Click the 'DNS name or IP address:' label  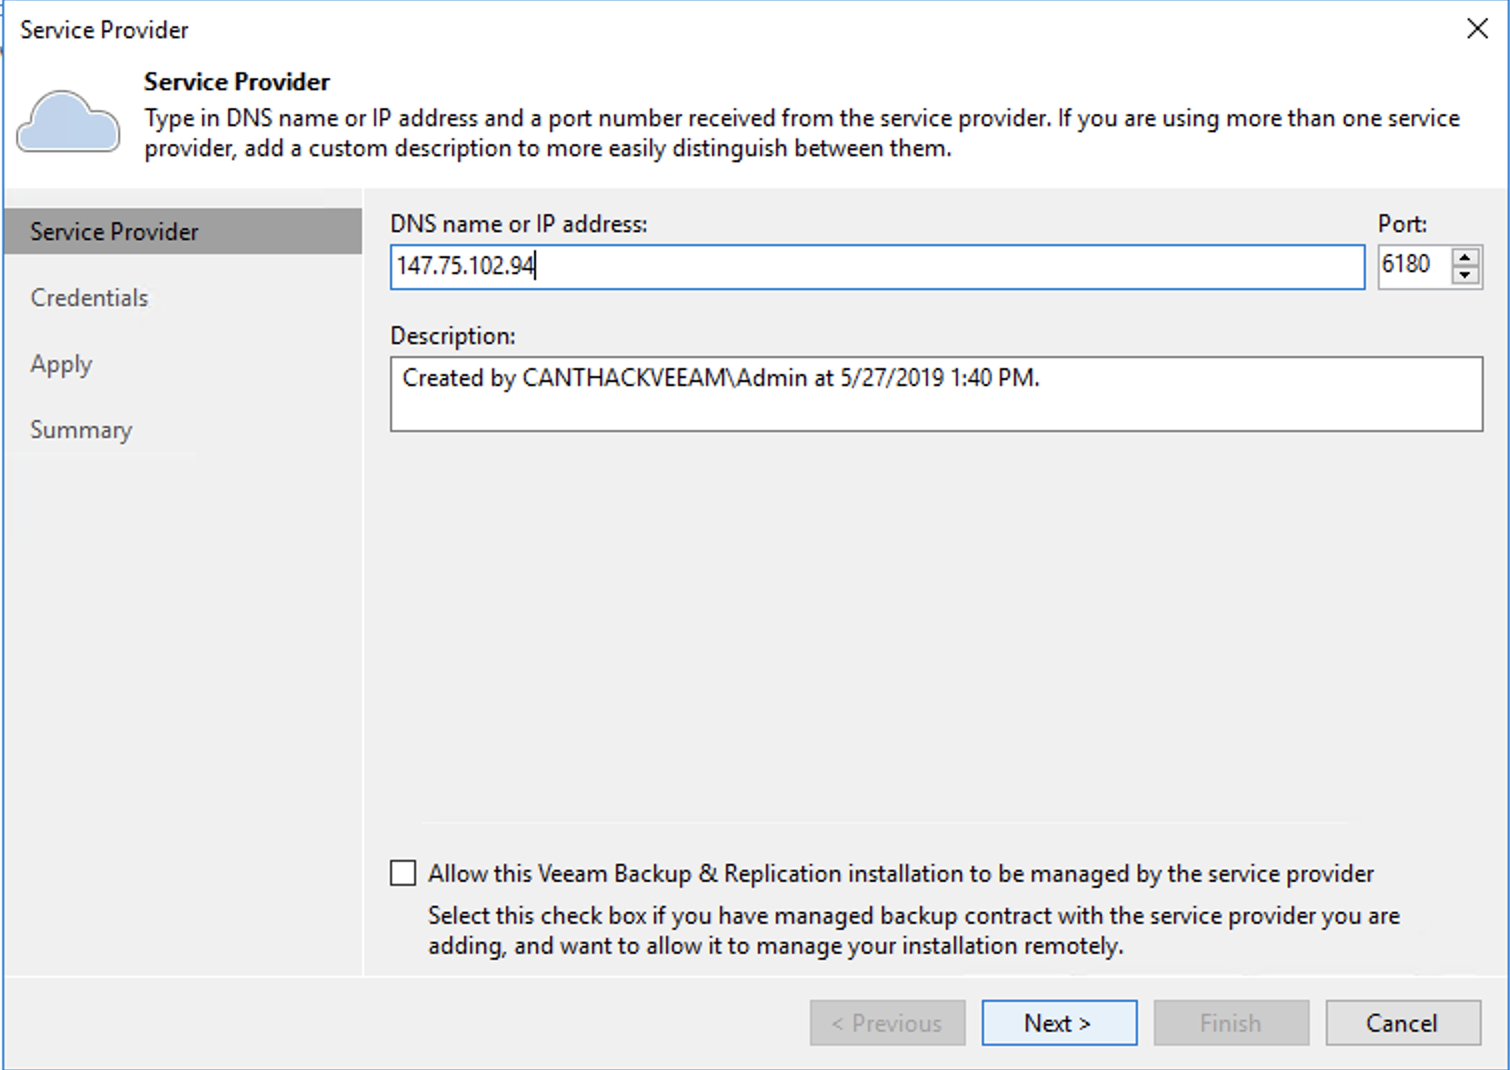pyautogui.click(x=519, y=224)
